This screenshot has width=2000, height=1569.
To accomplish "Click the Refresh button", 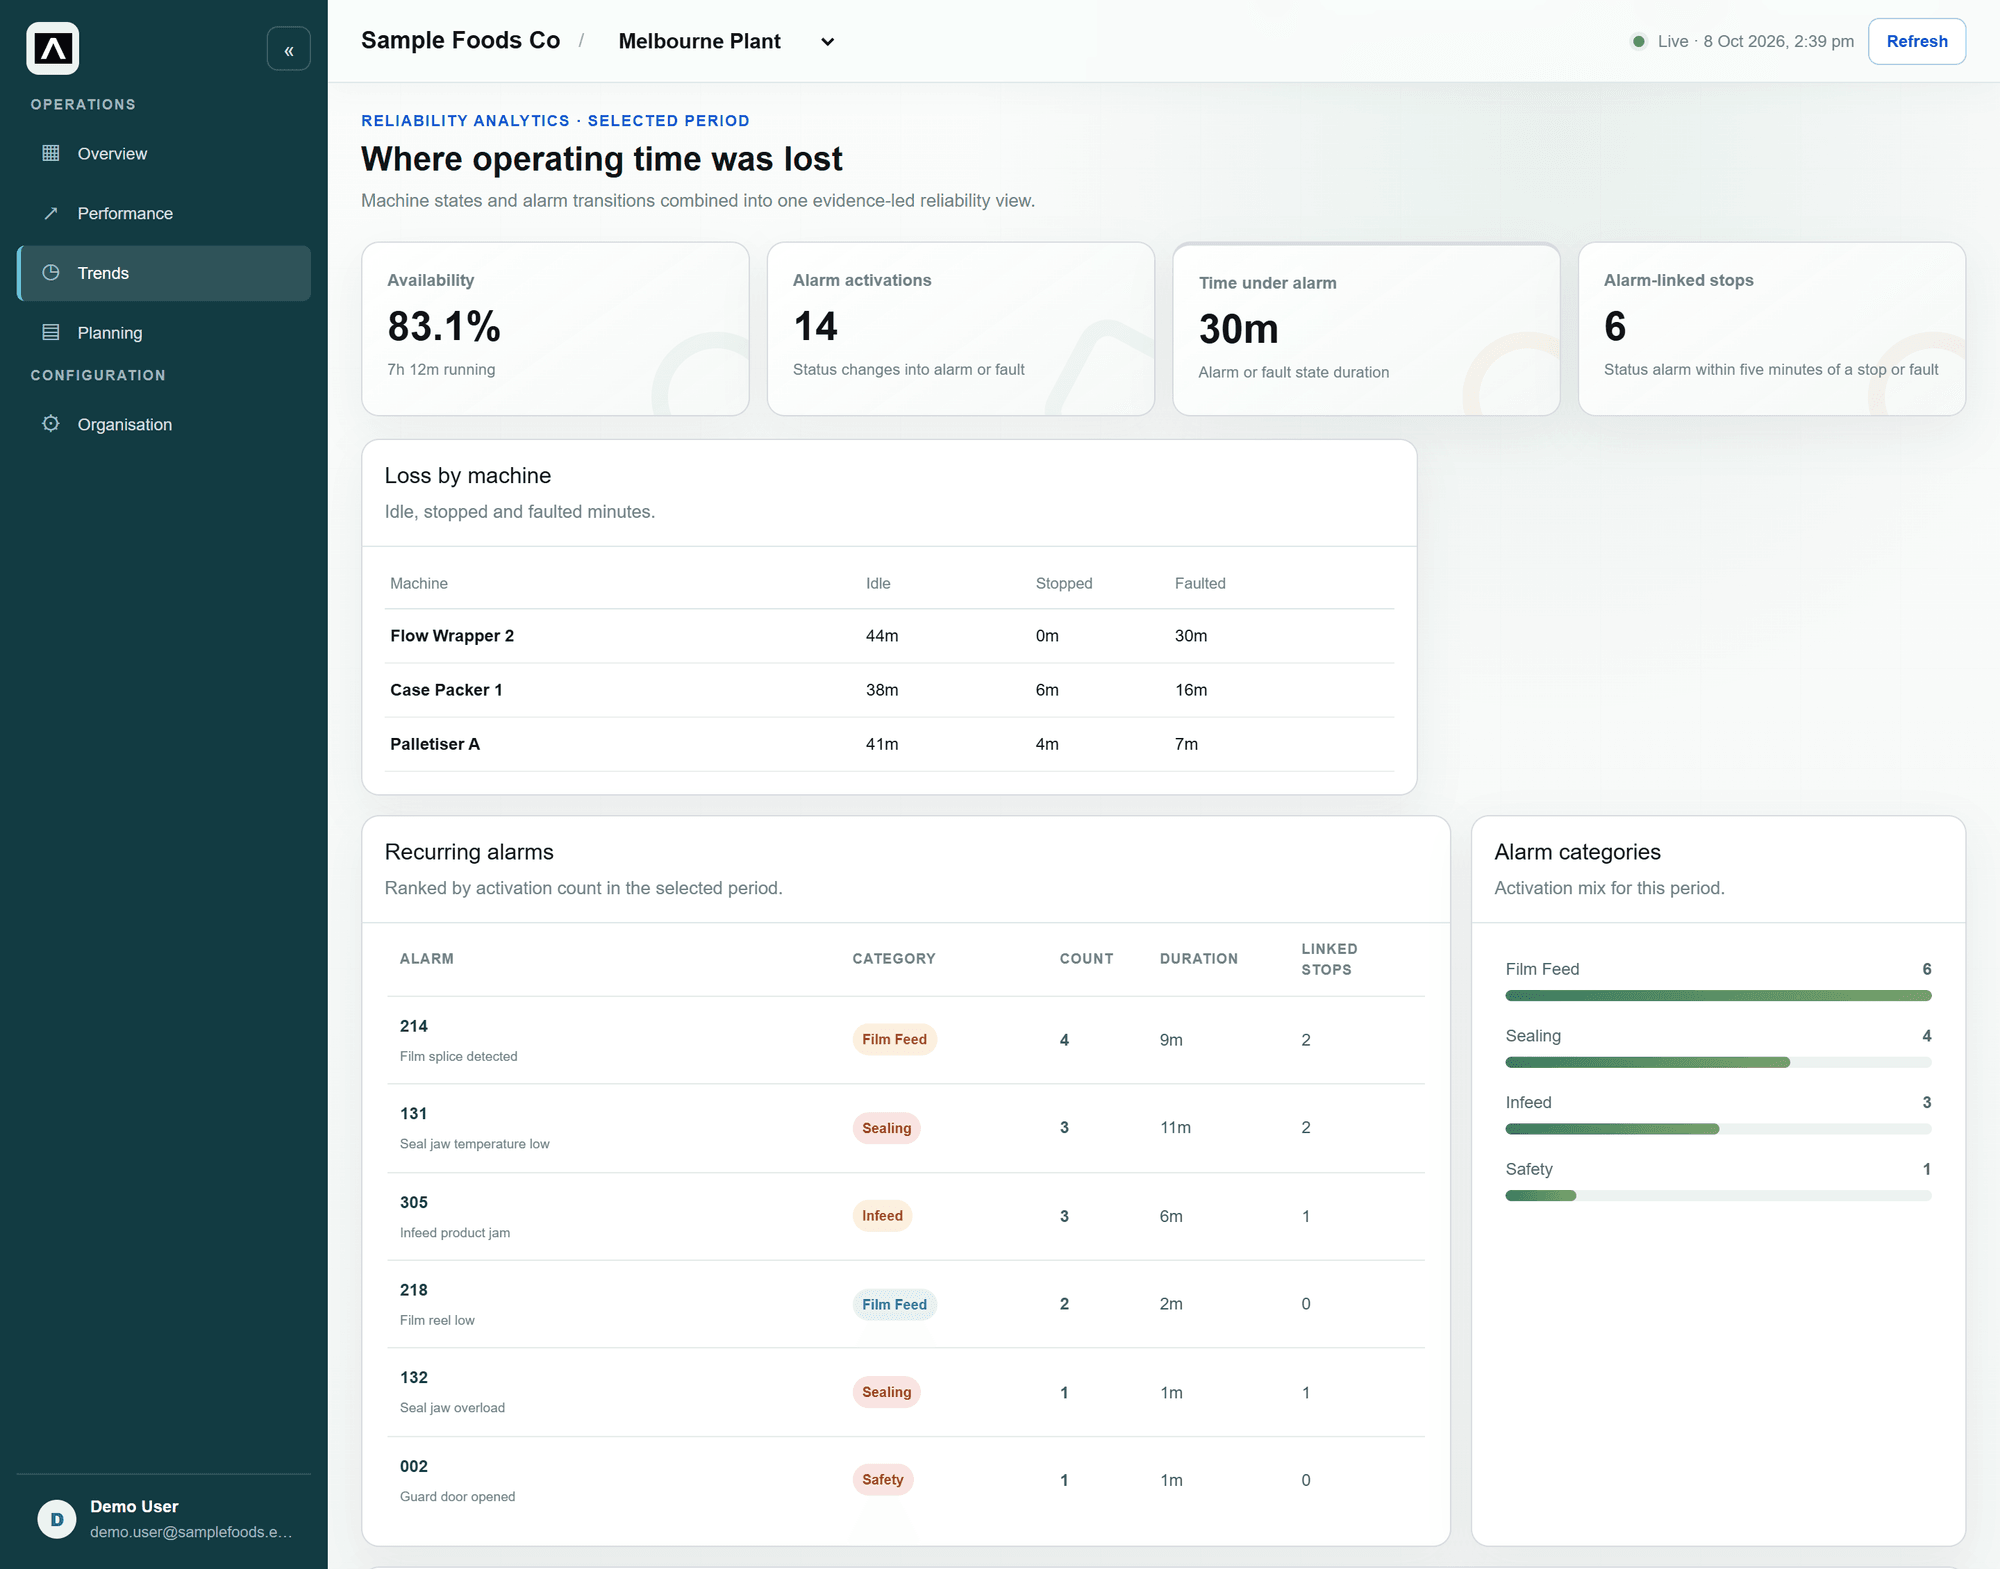I will [1917, 41].
